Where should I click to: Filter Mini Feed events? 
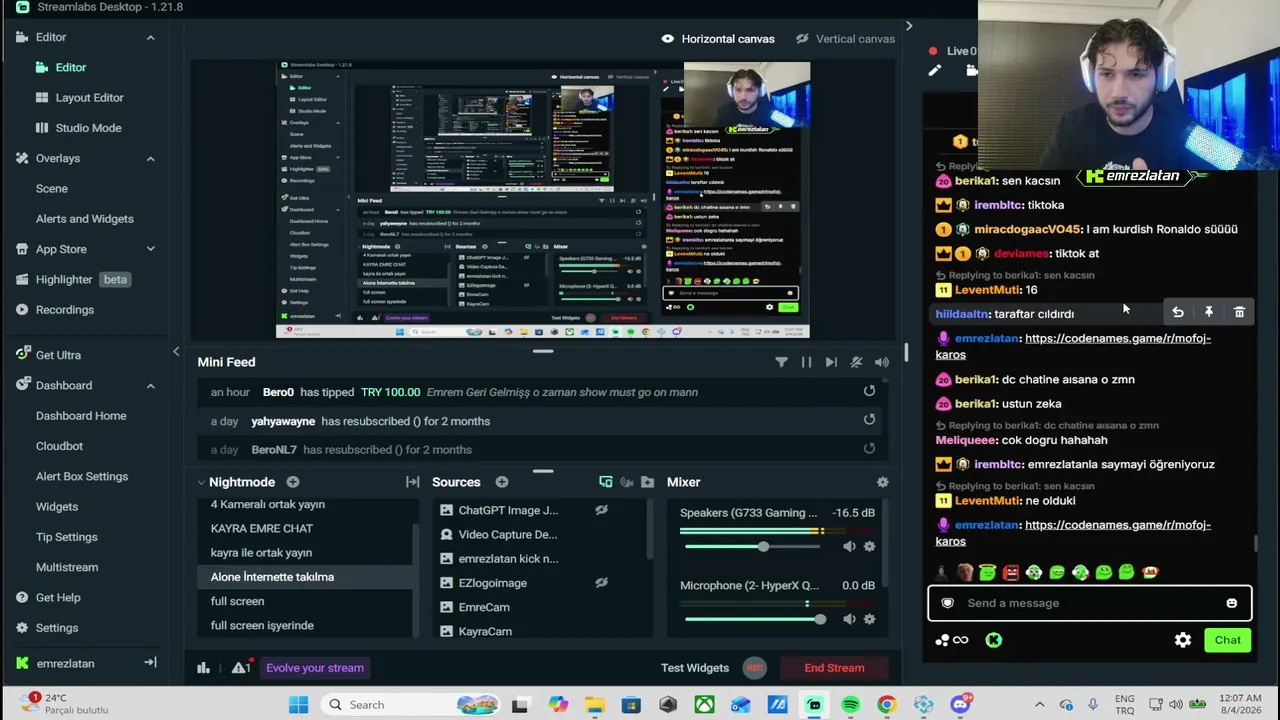pyautogui.click(x=781, y=362)
